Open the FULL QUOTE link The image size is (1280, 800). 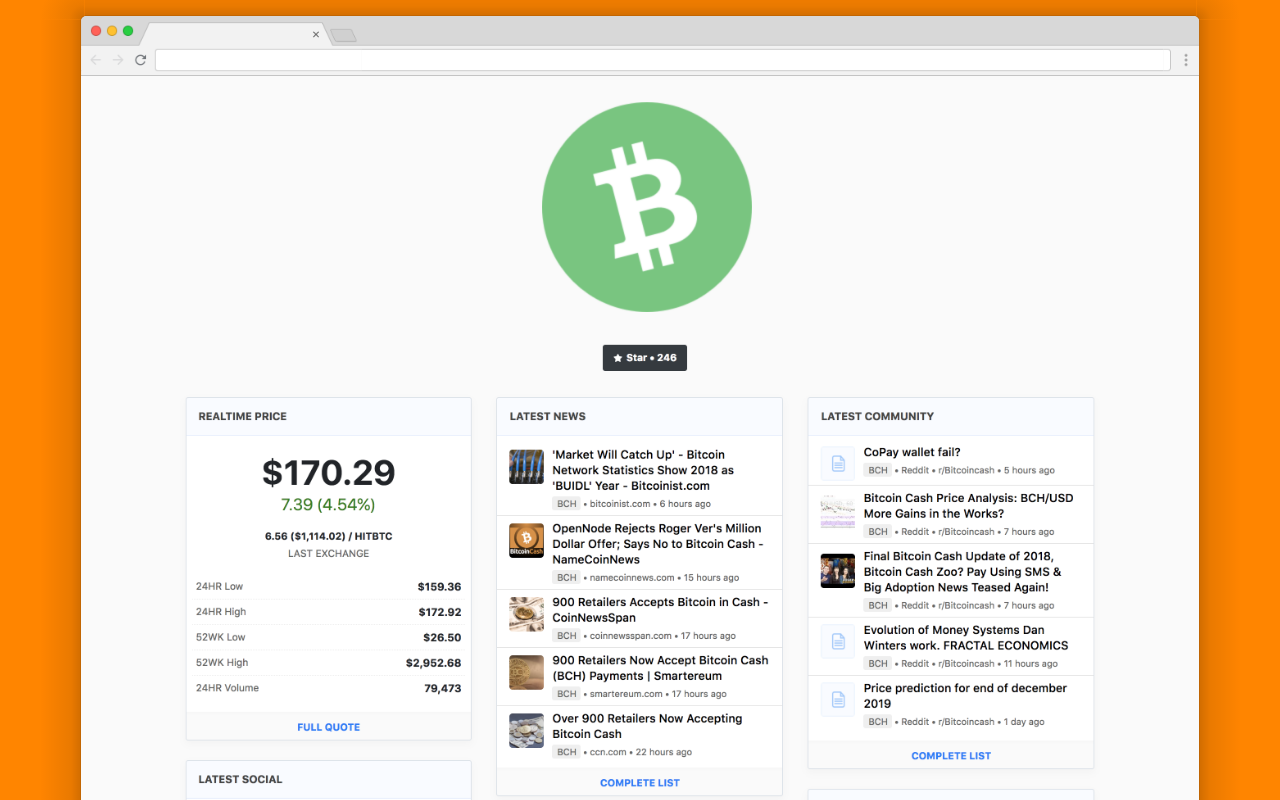point(328,727)
